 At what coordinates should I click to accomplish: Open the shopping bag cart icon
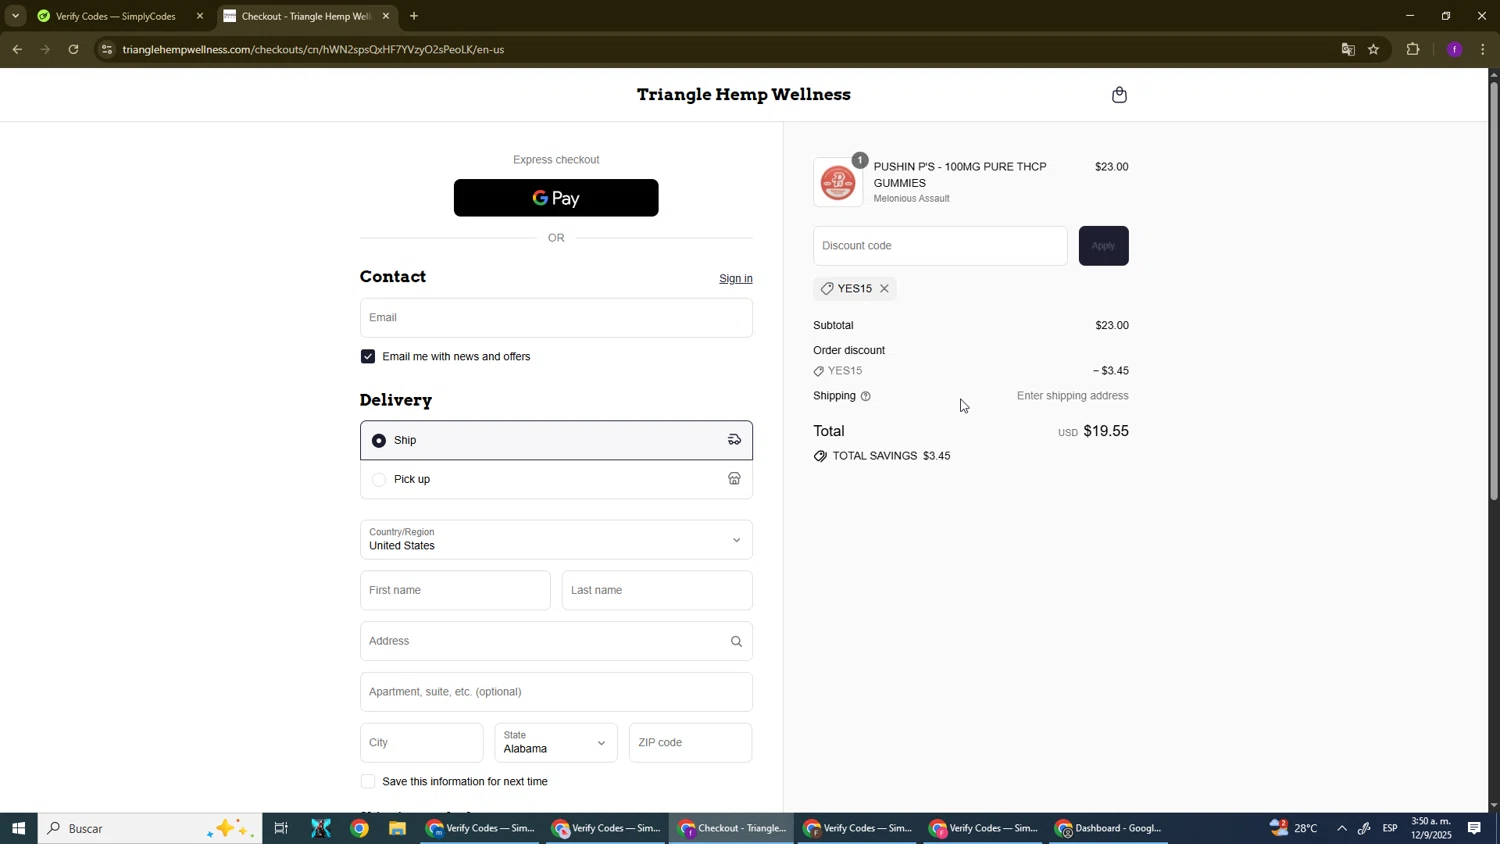(x=1119, y=95)
